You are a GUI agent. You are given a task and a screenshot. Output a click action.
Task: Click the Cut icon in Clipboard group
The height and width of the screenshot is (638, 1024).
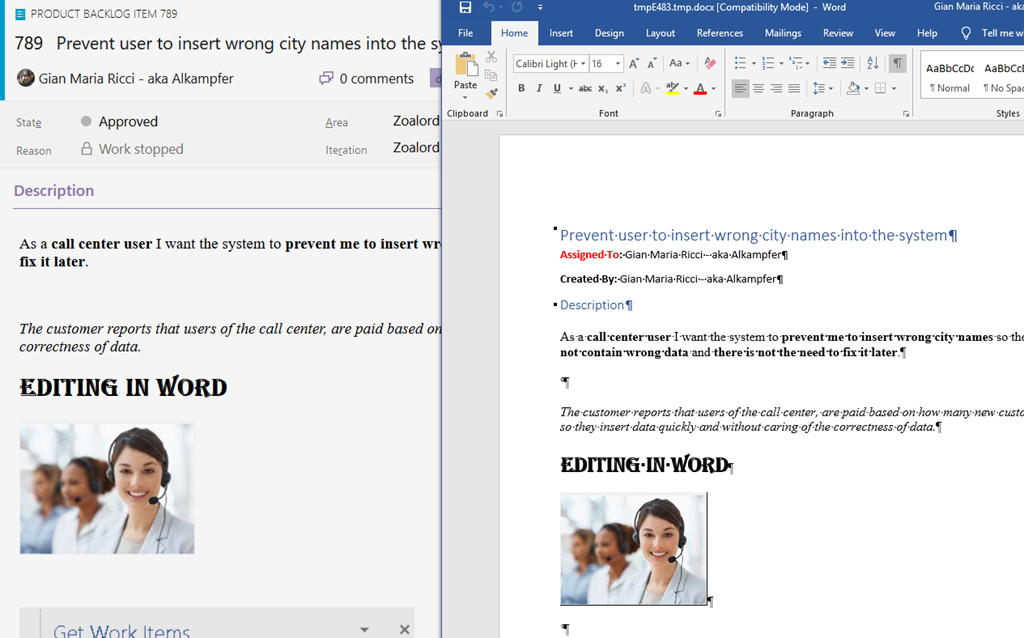tap(491, 56)
